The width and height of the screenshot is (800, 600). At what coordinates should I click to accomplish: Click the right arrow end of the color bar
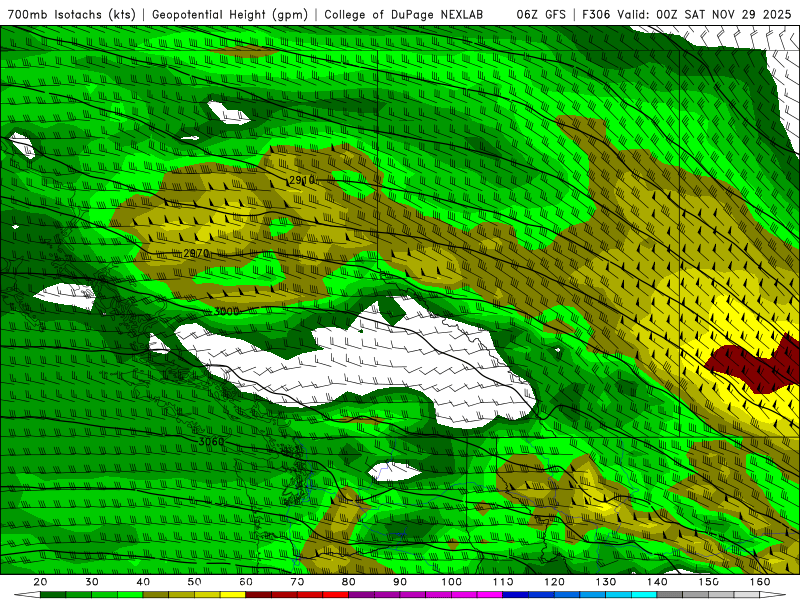pos(773,594)
